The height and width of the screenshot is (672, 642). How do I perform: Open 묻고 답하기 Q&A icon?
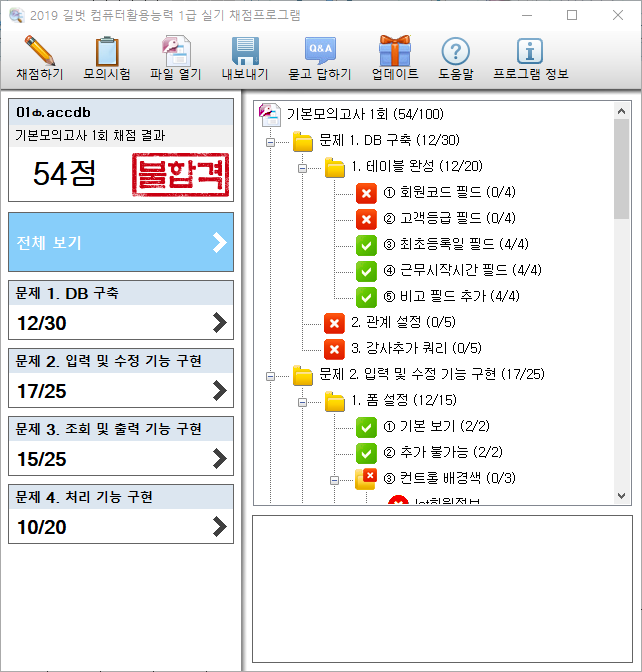pos(319,52)
